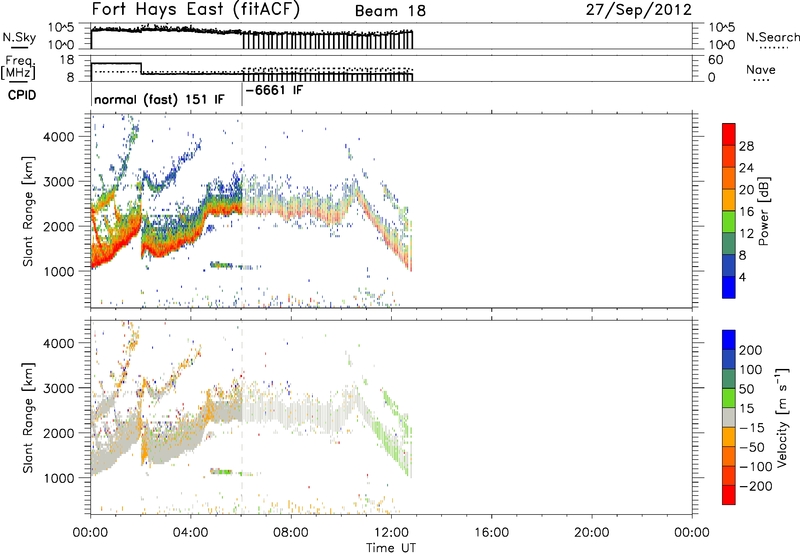Click the '04:00' time axis label
This screenshot has height=554, width=800.
(x=191, y=533)
